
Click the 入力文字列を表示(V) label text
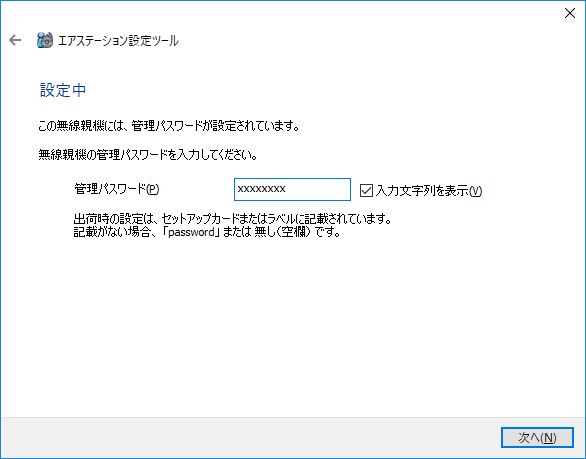(429, 191)
